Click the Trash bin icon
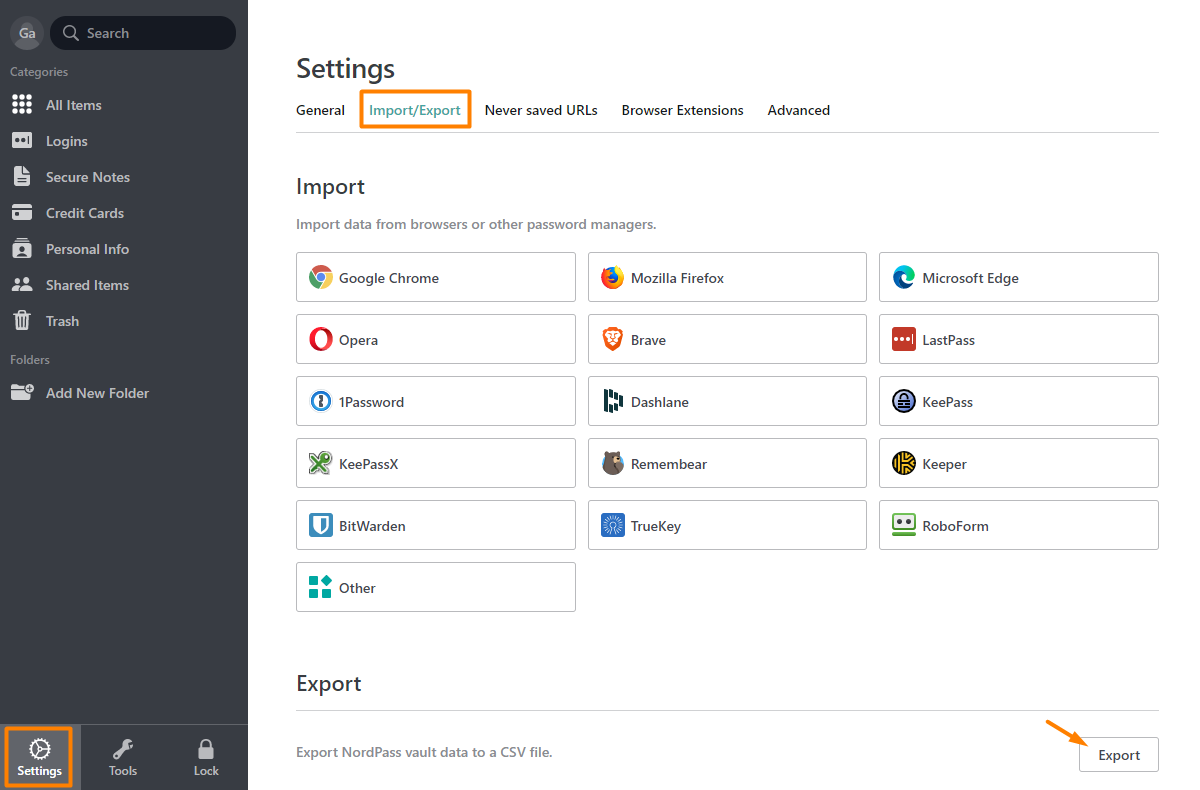The height and width of the screenshot is (790, 1200). pos(22,320)
